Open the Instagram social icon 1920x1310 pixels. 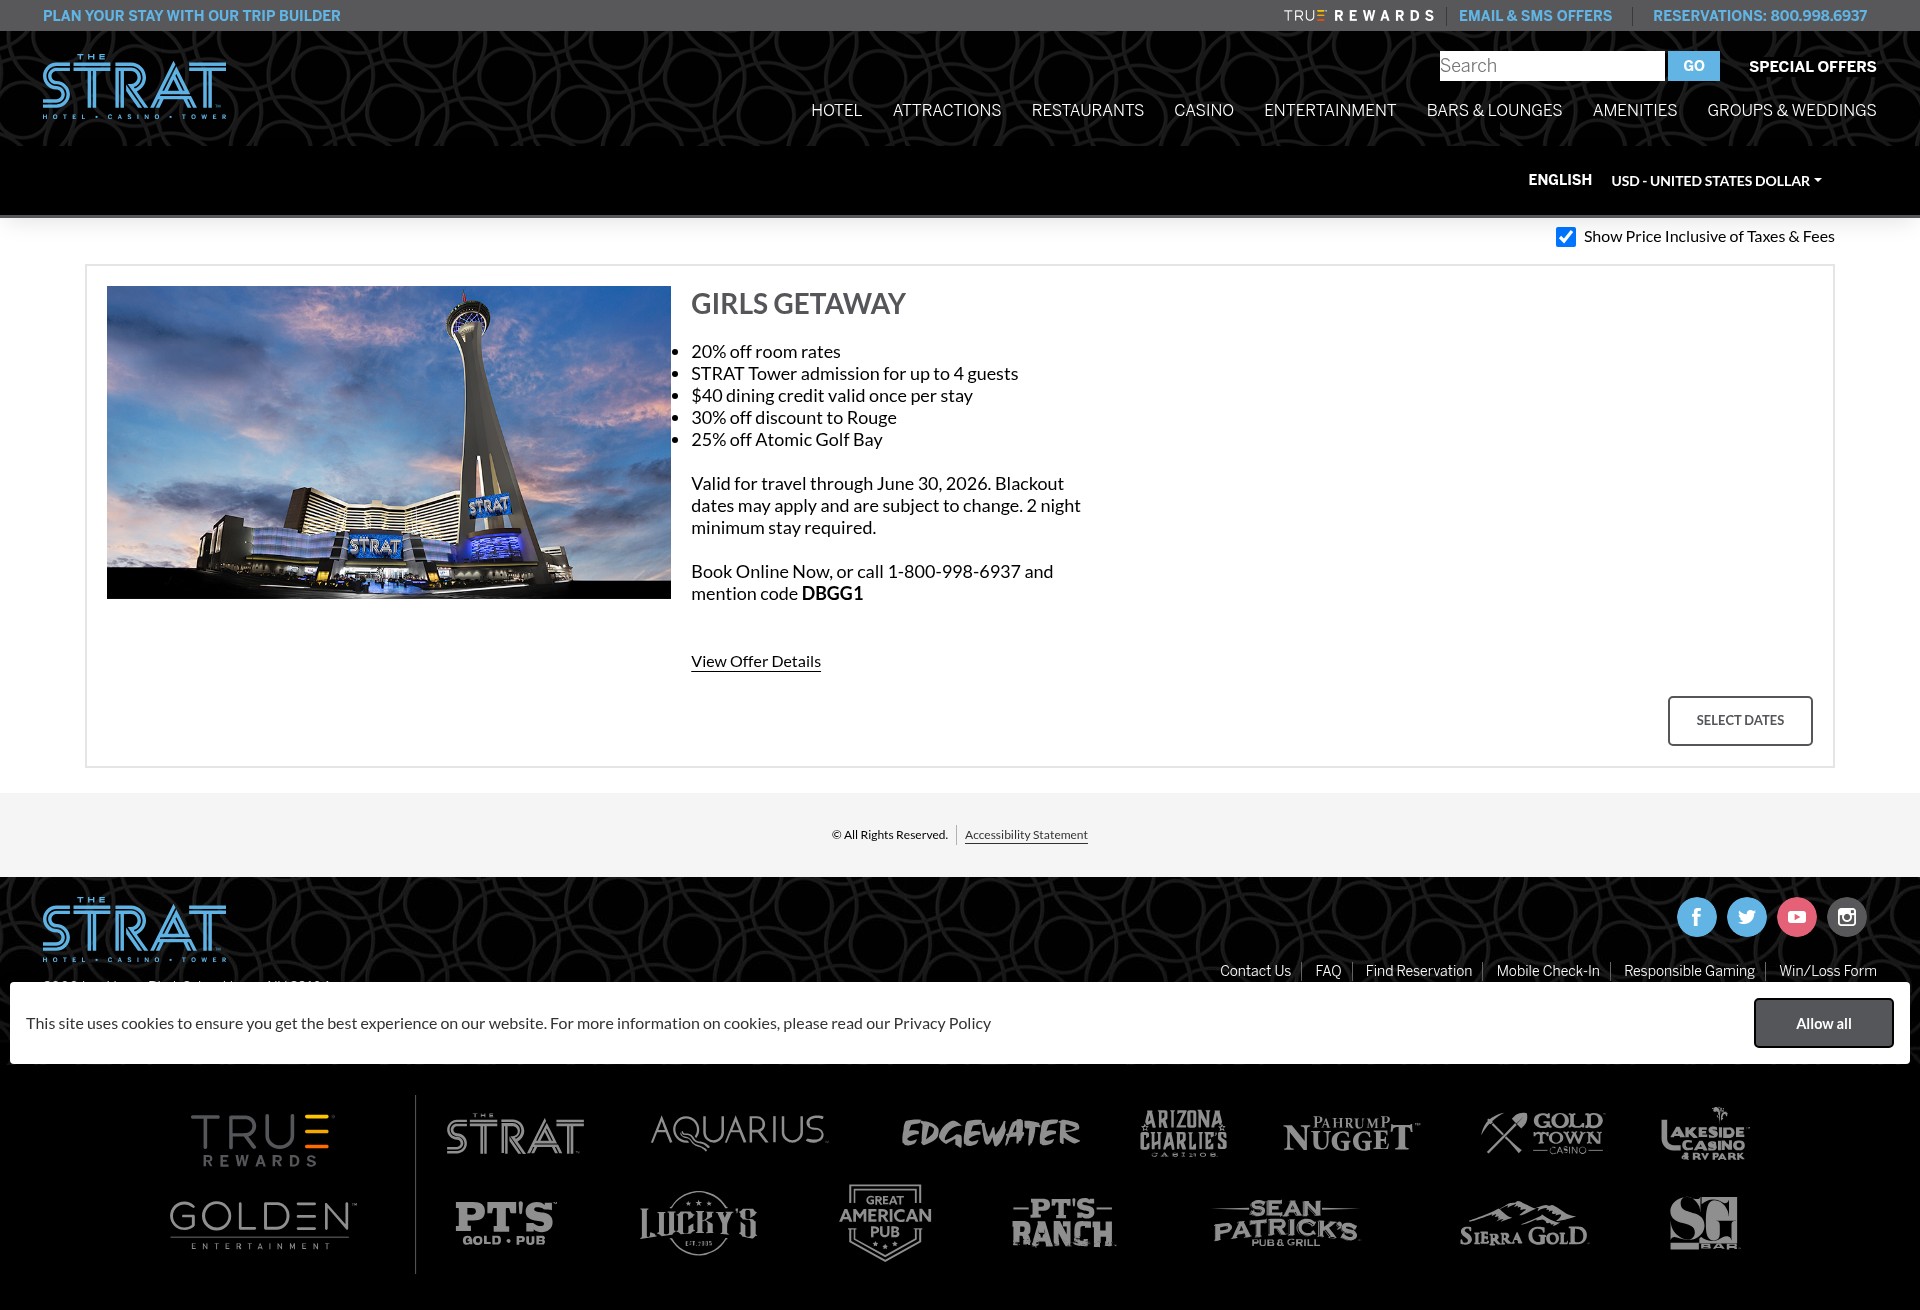[1846, 917]
